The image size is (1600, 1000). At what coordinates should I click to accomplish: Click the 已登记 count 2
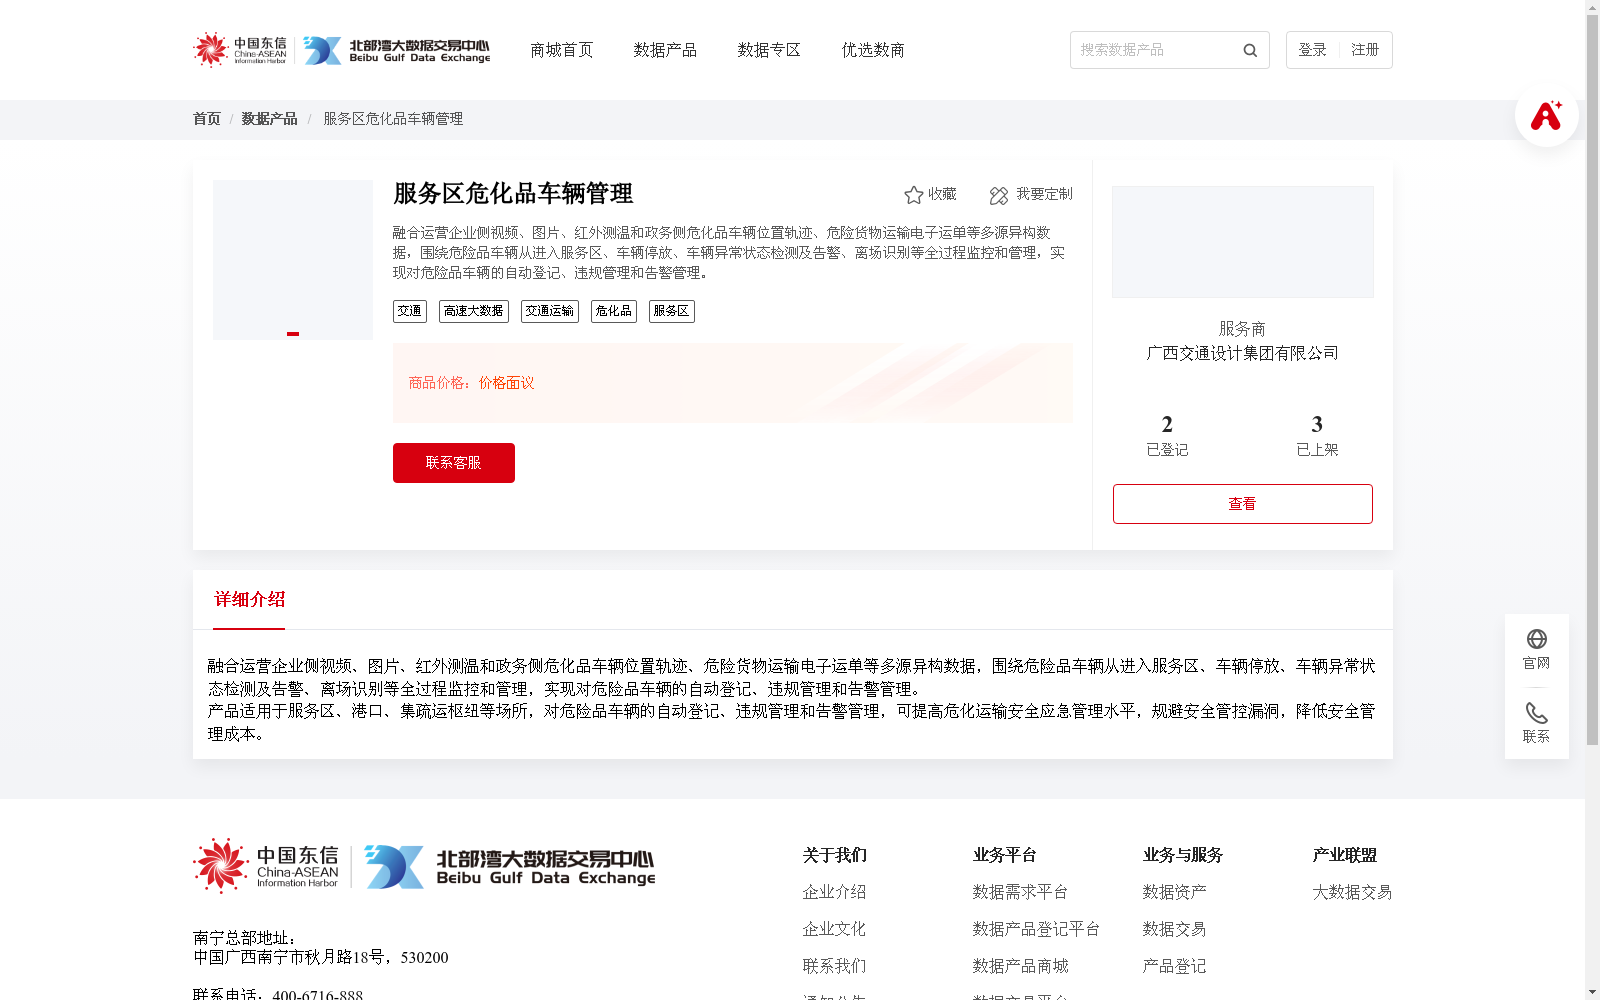(x=1167, y=424)
